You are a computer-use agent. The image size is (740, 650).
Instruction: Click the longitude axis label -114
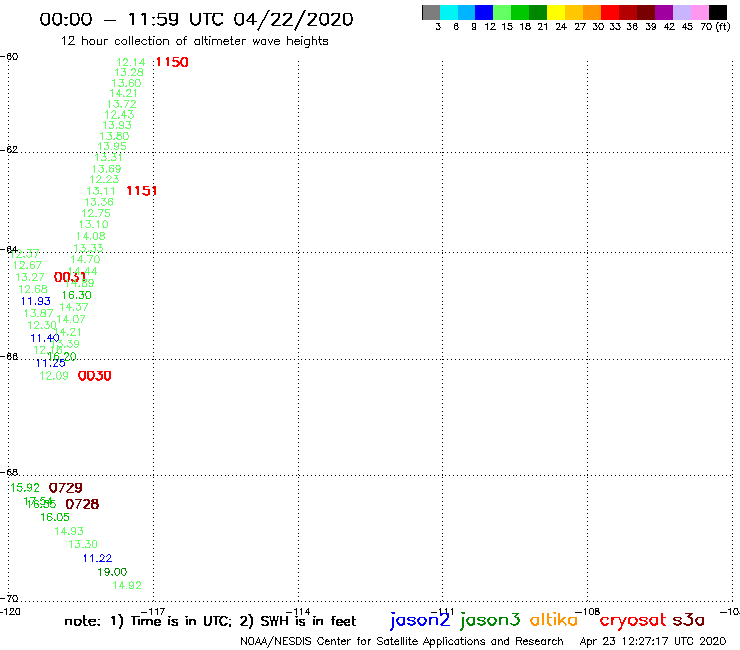pos(298,612)
